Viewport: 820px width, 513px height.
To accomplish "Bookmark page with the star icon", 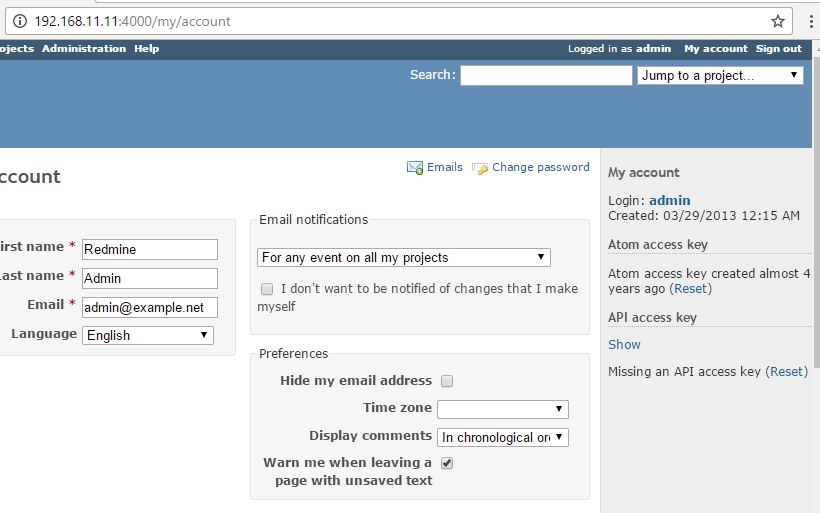I will pyautogui.click(x=778, y=21).
